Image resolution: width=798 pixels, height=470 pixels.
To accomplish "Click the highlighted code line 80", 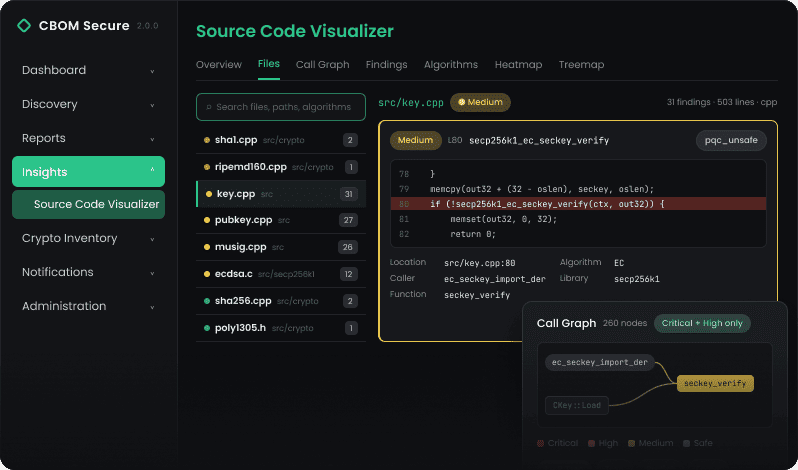I will click(x=578, y=204).
